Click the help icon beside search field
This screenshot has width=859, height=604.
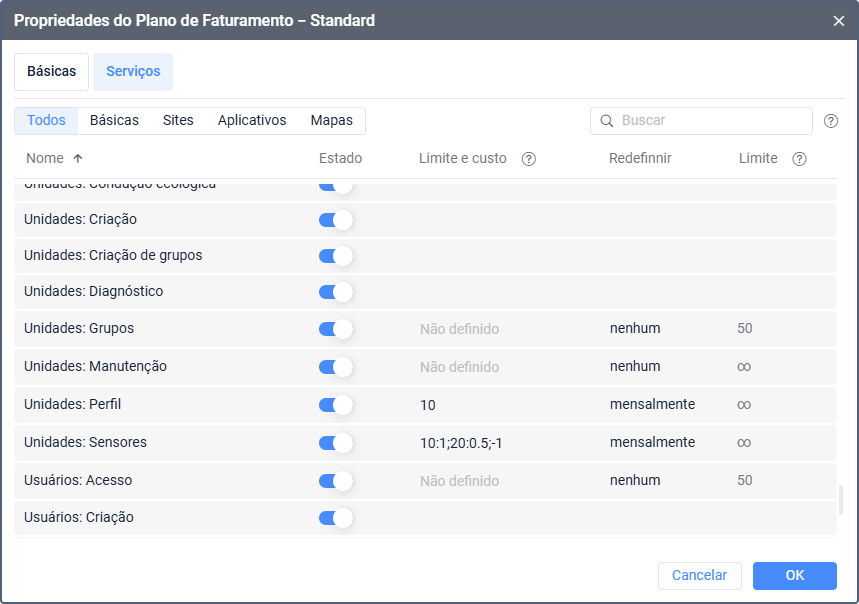pos(831,121)
